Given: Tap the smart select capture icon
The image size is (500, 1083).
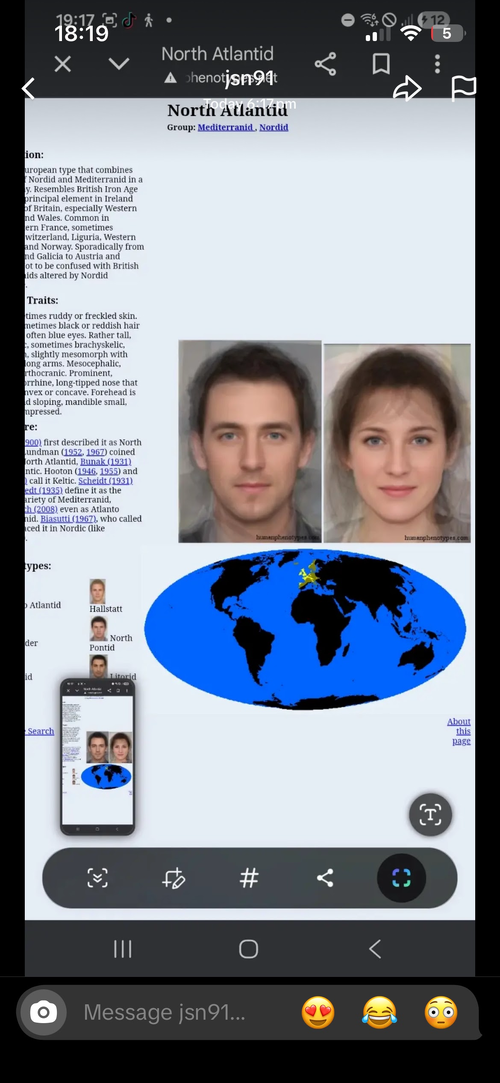Looking at the screenshot, I should coord(401,878).
